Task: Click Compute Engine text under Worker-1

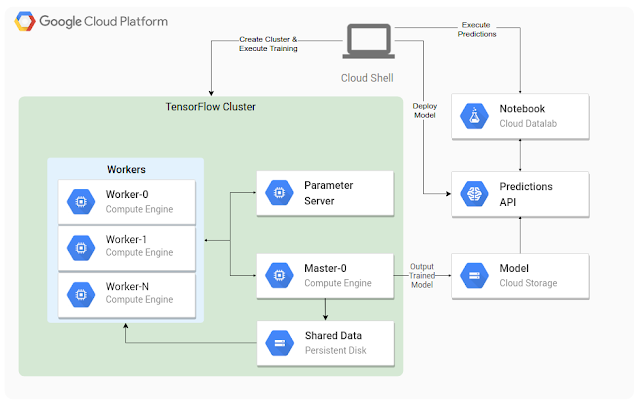Action: coord(139,253)
